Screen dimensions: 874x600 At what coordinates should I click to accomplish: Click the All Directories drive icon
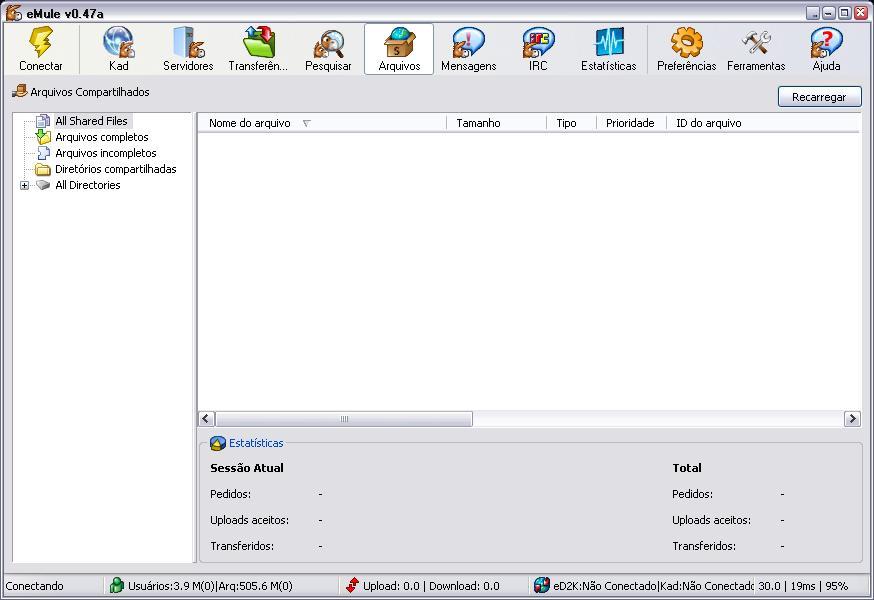(x=43, y=185)
